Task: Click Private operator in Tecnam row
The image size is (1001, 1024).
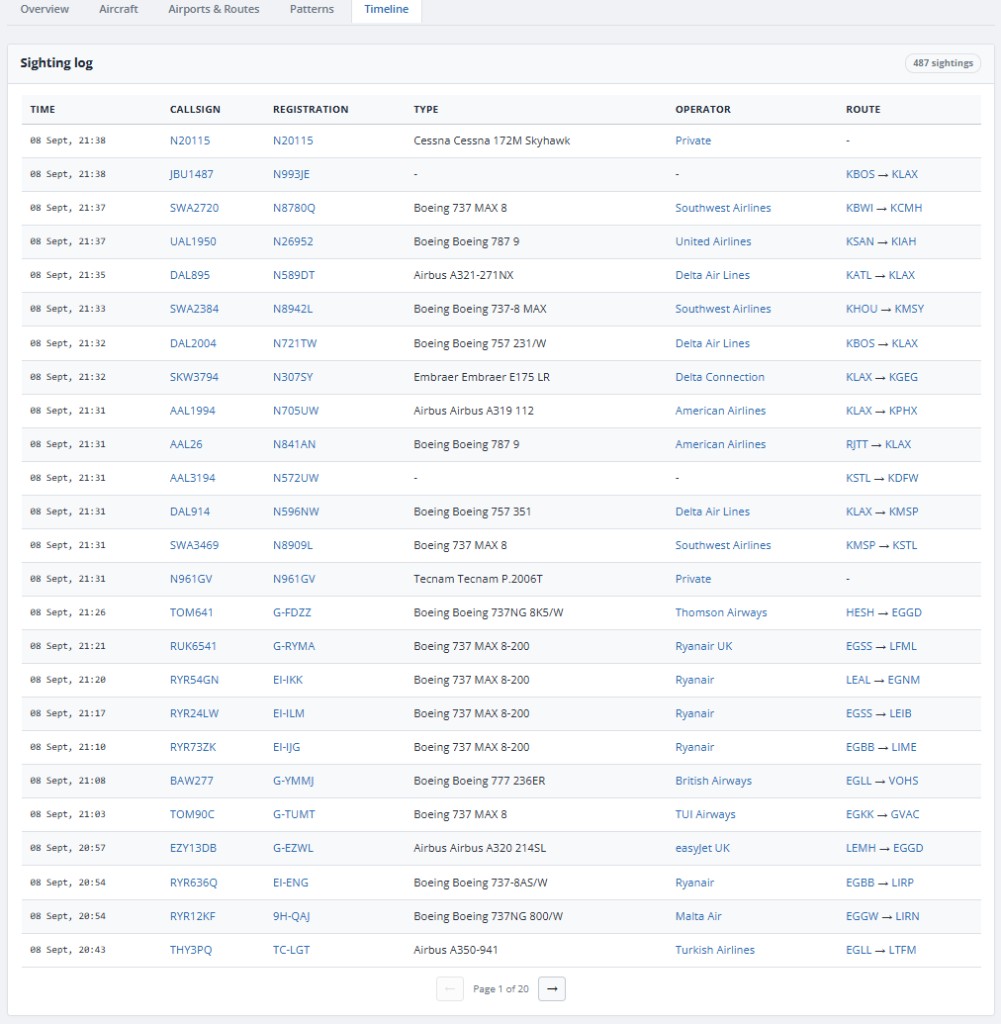Action: (x=693, y=579)
